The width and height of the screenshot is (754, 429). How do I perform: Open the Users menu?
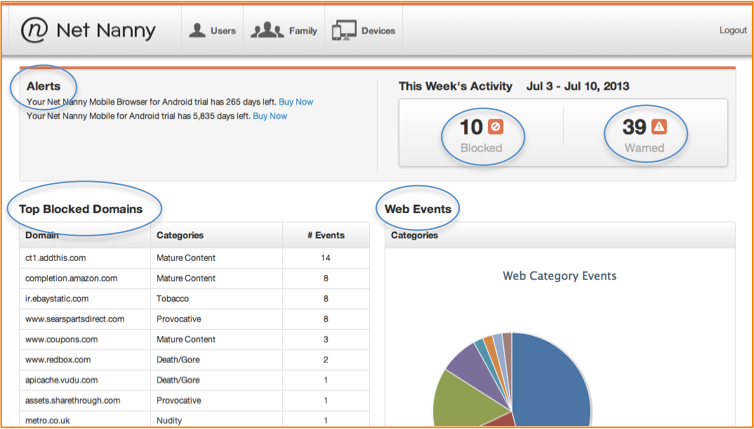(212, 30)
